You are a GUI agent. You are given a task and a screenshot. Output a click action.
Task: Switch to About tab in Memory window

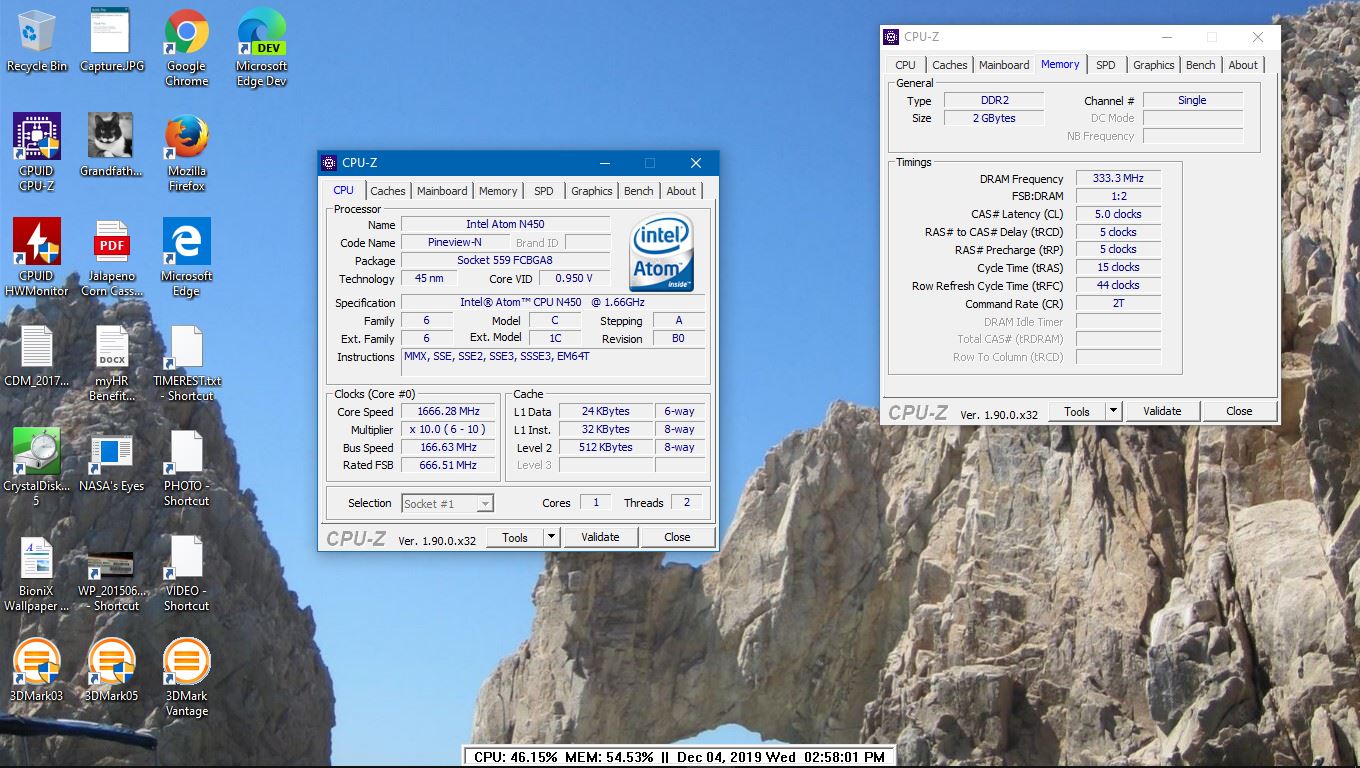tap(1243, 65)
